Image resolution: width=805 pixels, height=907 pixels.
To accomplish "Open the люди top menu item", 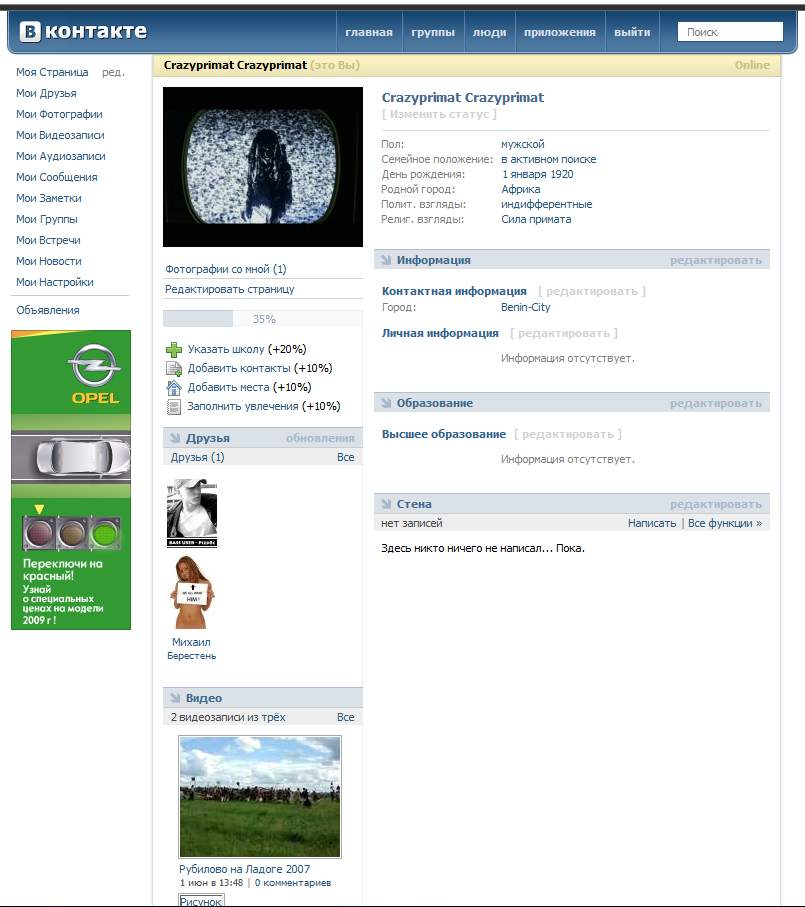I will [489, 32].
